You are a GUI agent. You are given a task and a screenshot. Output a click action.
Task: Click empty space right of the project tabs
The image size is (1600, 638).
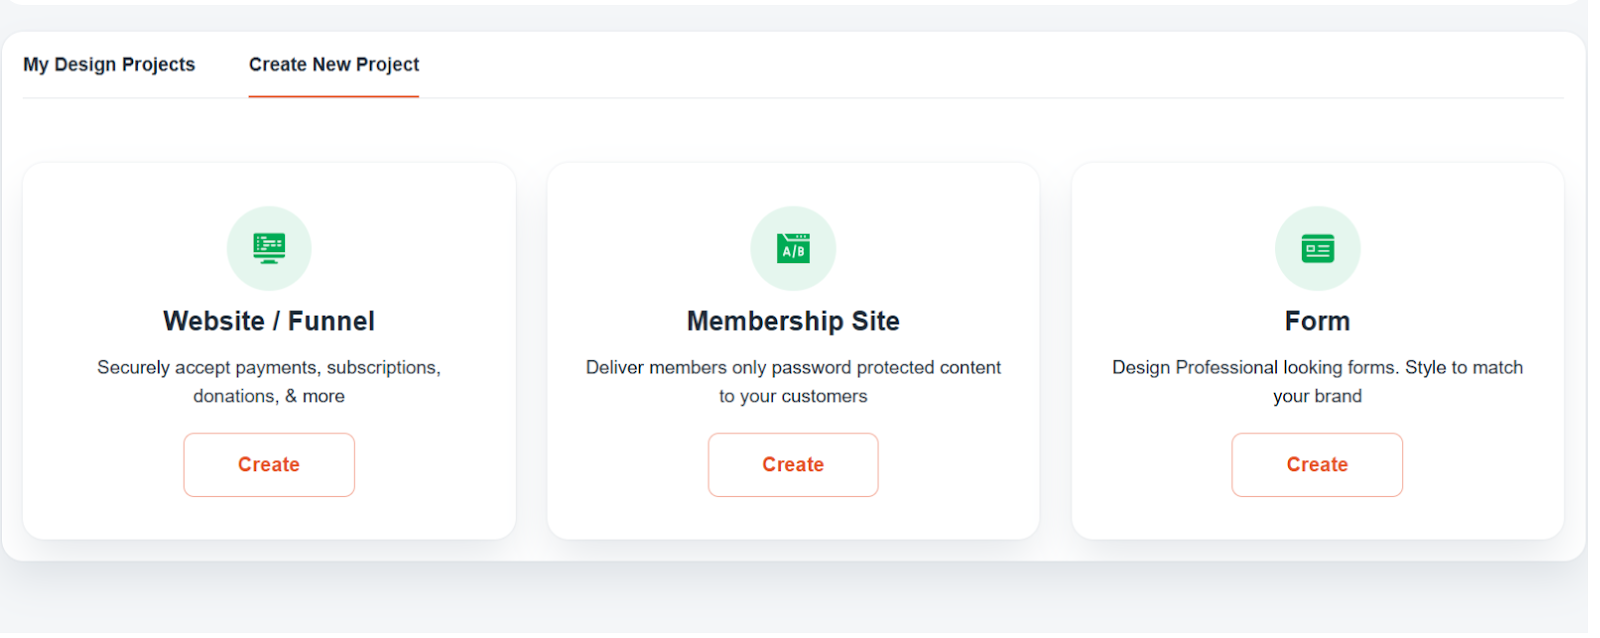[x=990, y=64]
